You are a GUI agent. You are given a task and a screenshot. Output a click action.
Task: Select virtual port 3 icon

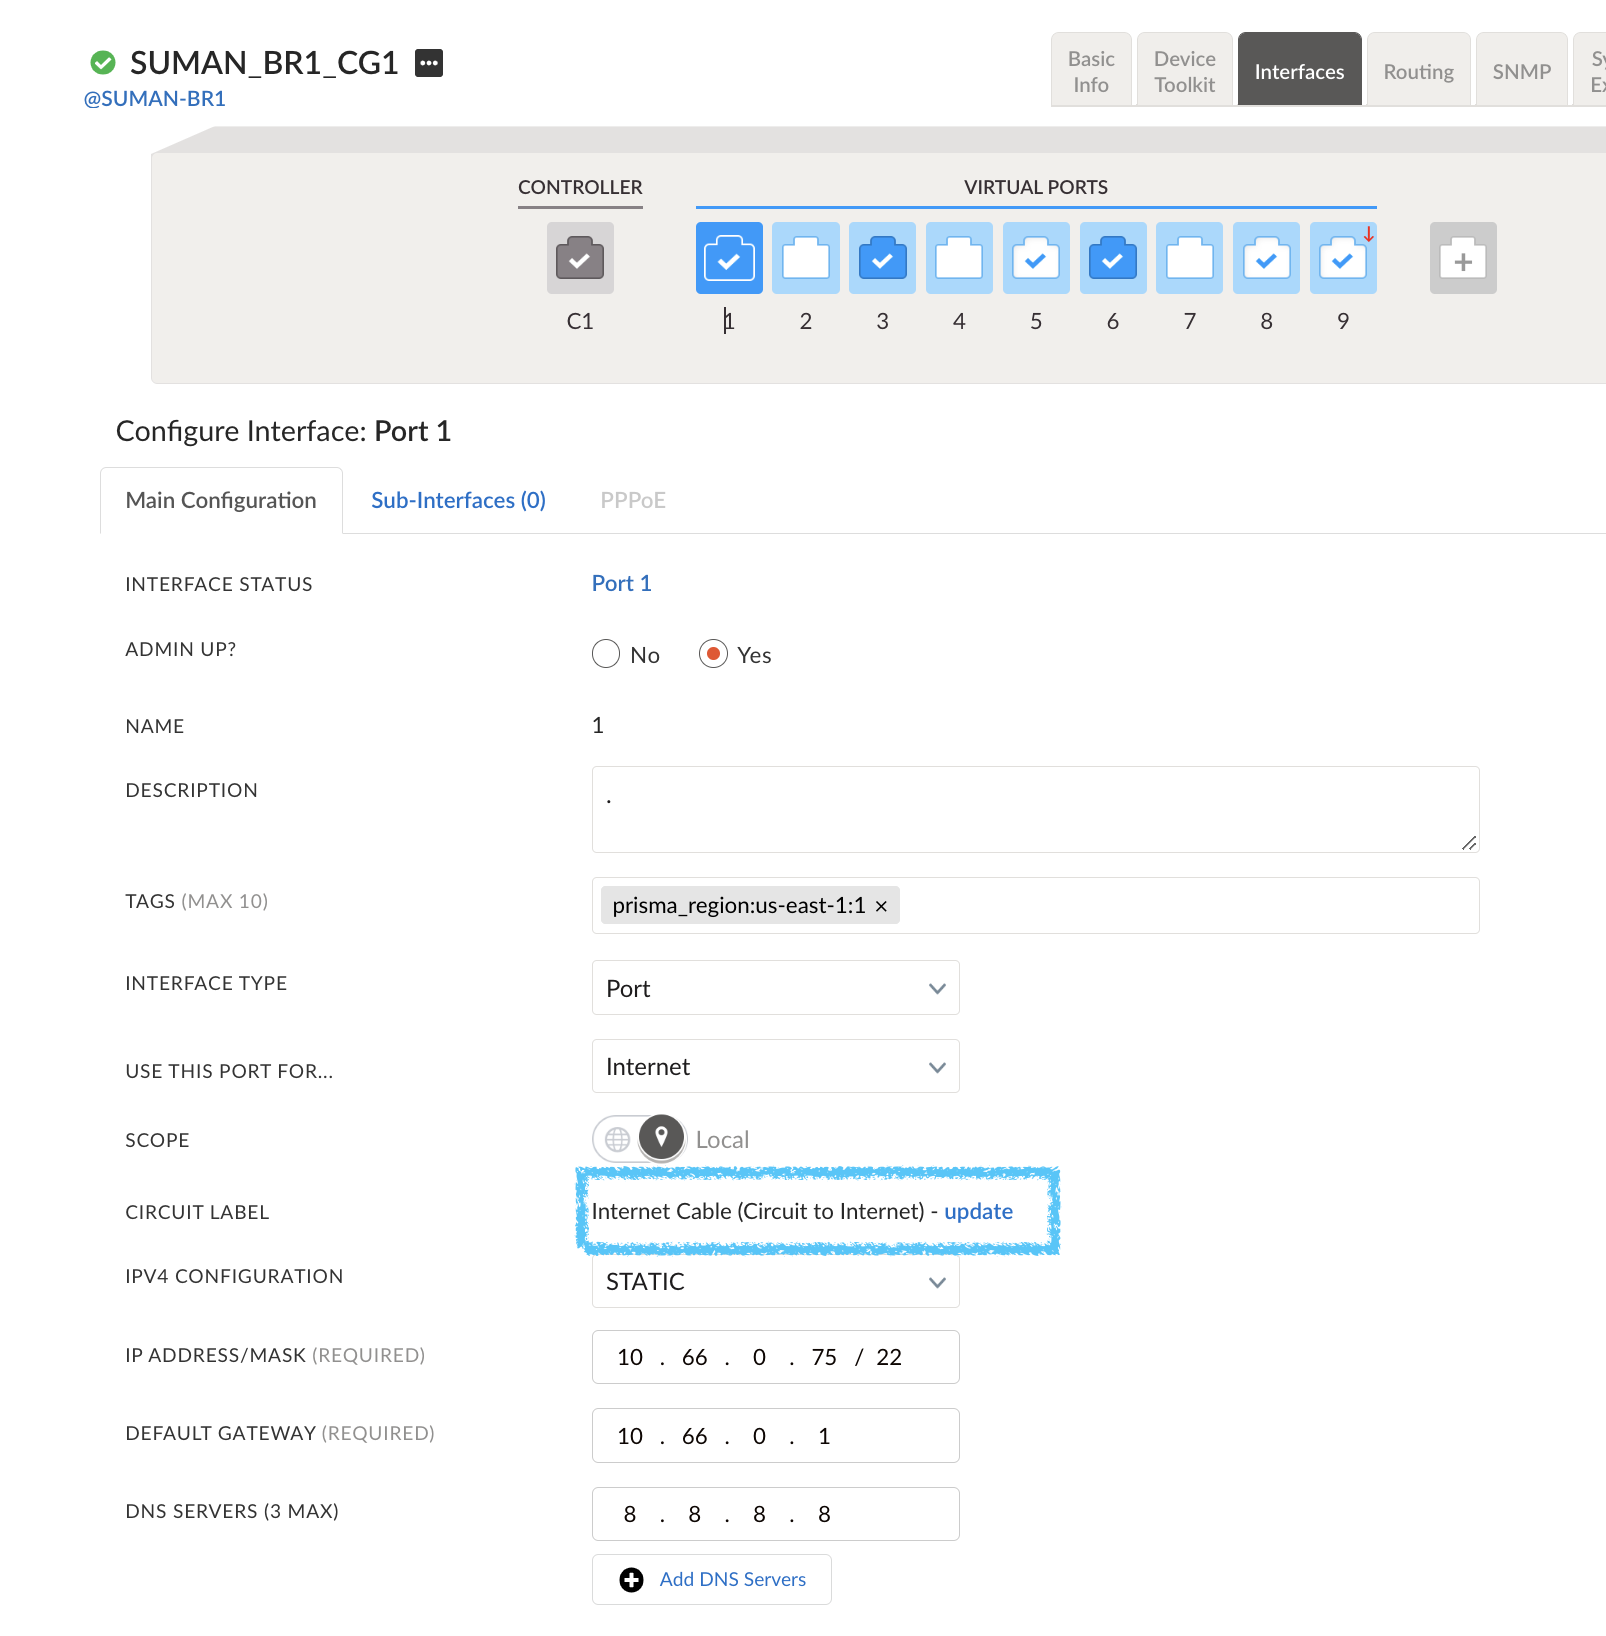tap(882, 258)
